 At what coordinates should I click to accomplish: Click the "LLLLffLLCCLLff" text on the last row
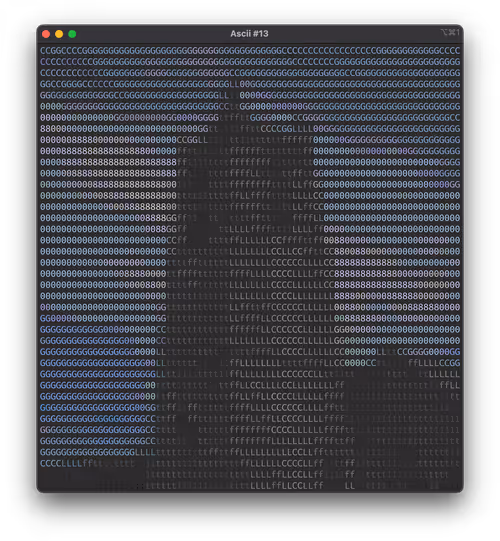pyautogui.click(x=287, y=485)
